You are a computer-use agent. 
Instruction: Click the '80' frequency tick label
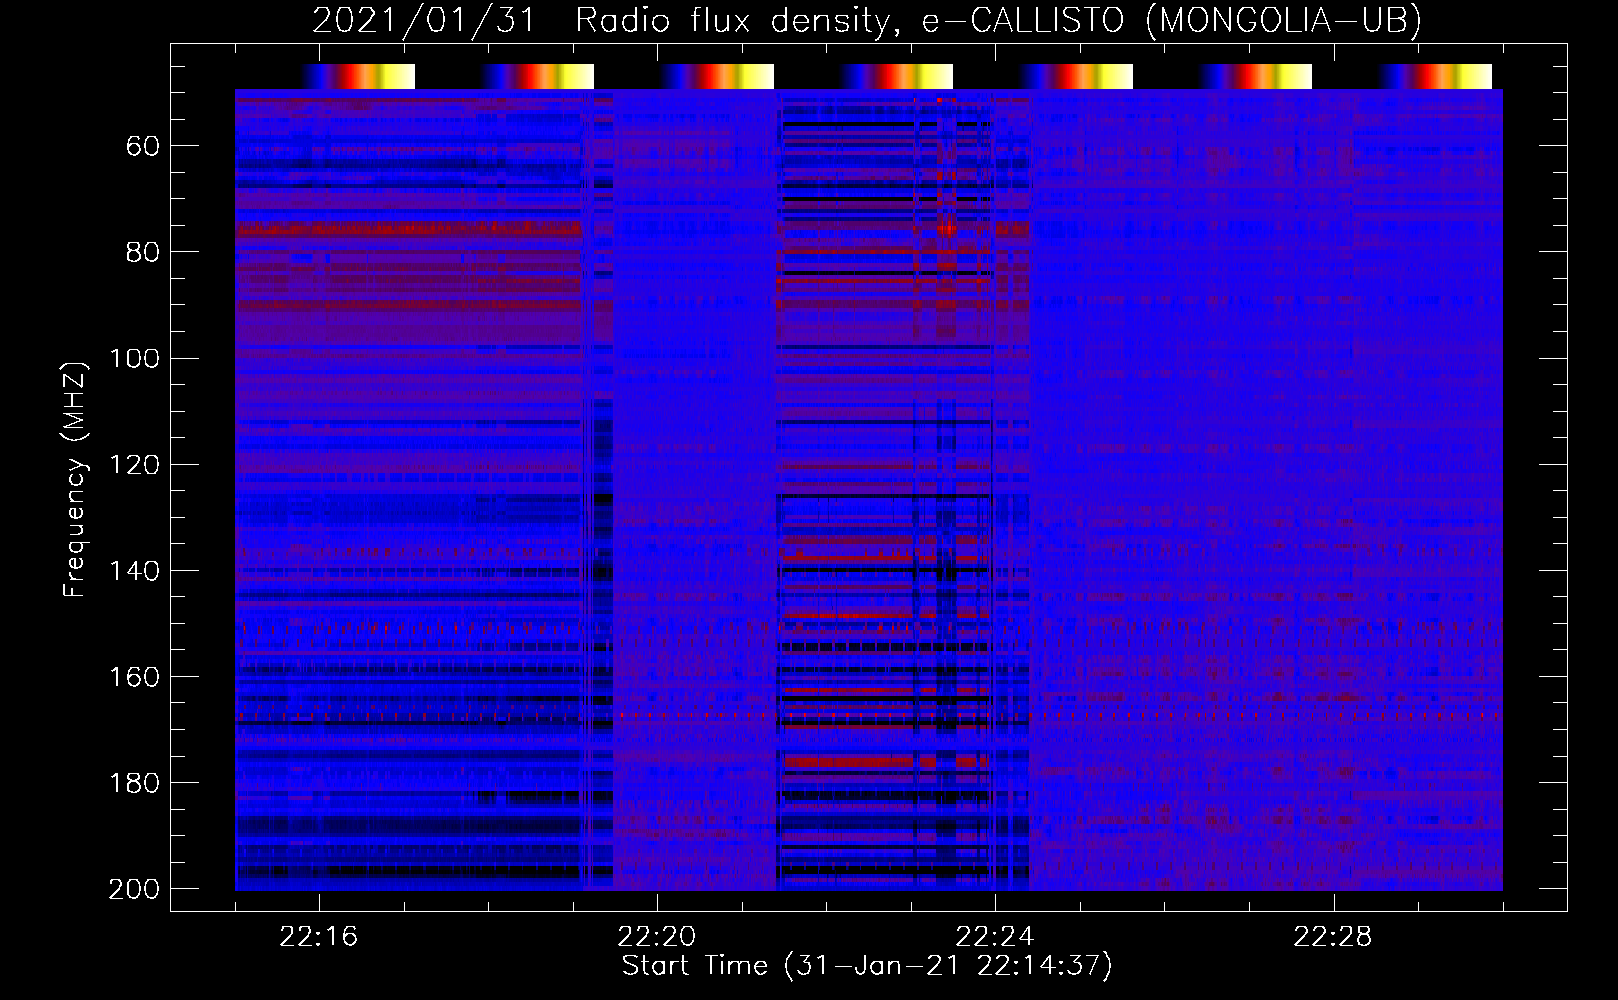pyautogui.click(x=143, y=252)
